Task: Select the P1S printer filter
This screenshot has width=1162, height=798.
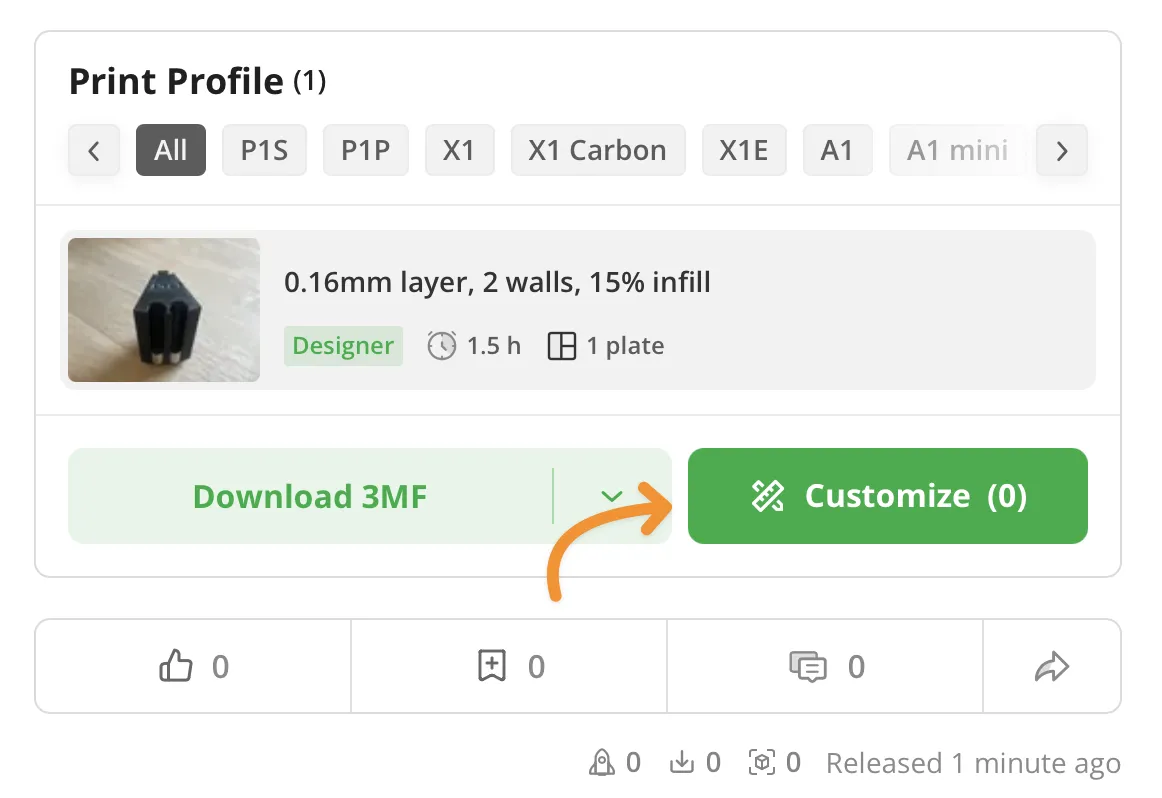Action: pos(264,150)
